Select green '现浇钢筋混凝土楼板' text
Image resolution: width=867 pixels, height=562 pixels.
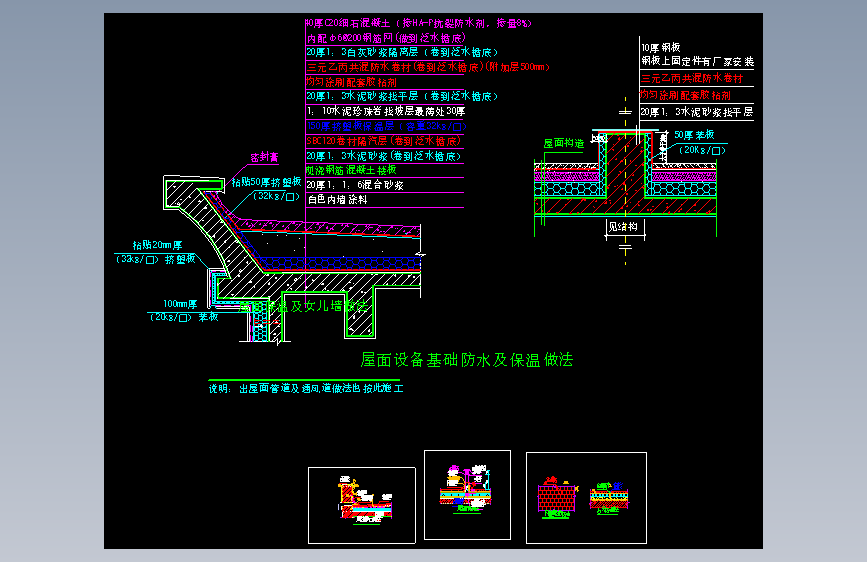pos(351,170)
